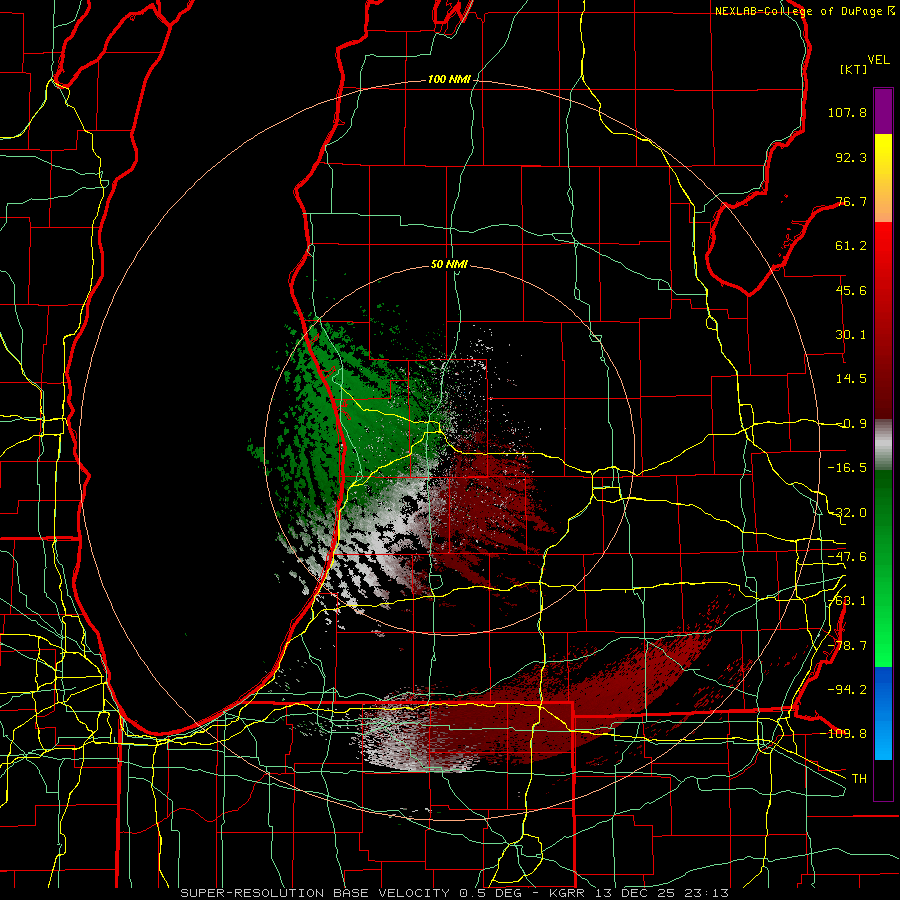
Task: Click the [KT] units label
Action: [x=854, y=69]
